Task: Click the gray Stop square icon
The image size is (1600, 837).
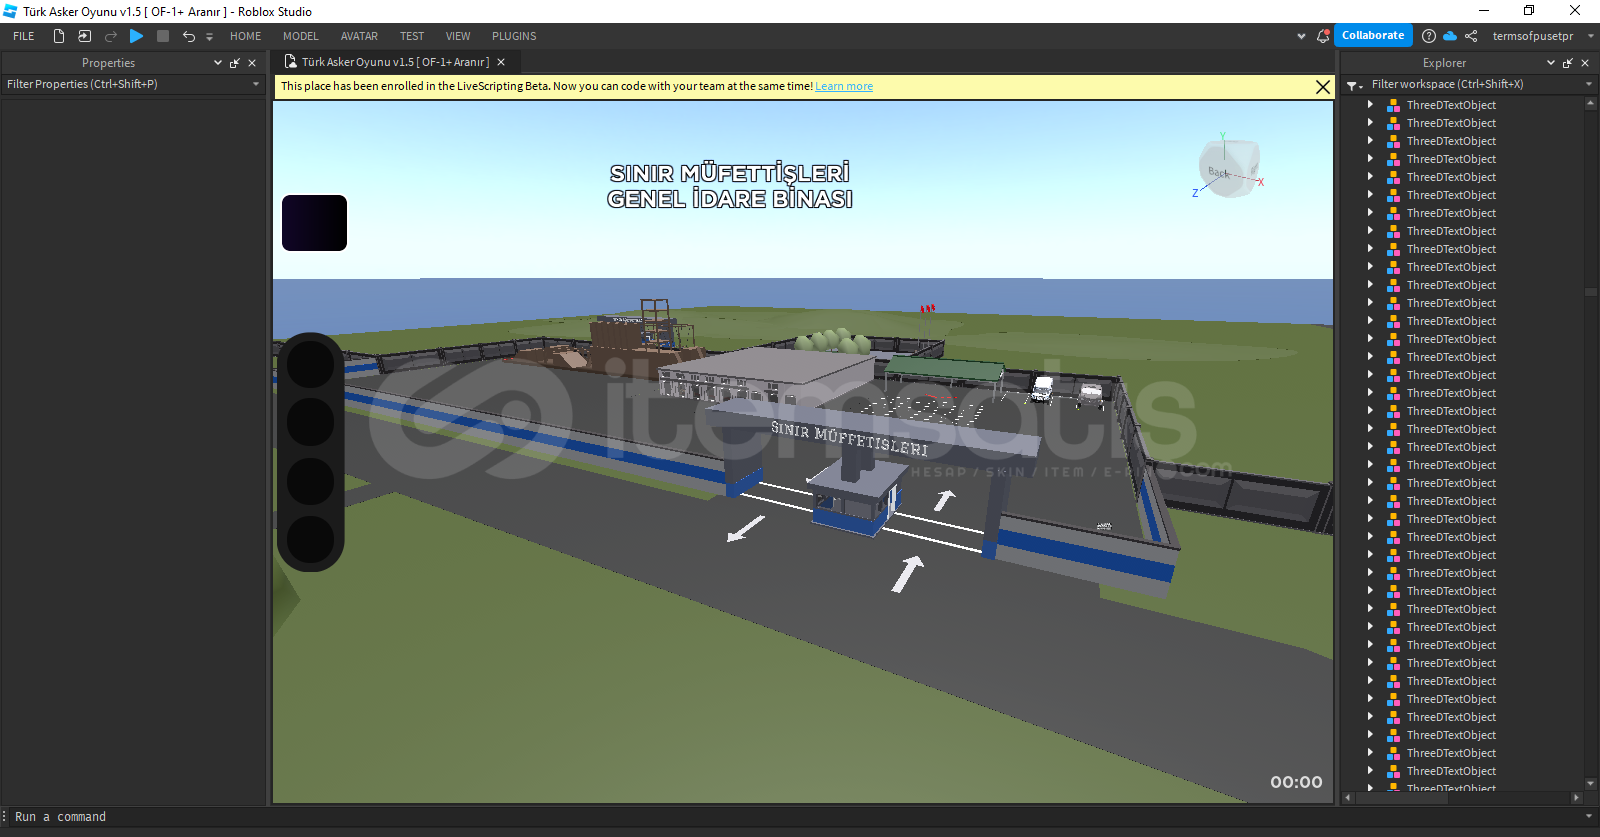Action: (x=163, y=36)
